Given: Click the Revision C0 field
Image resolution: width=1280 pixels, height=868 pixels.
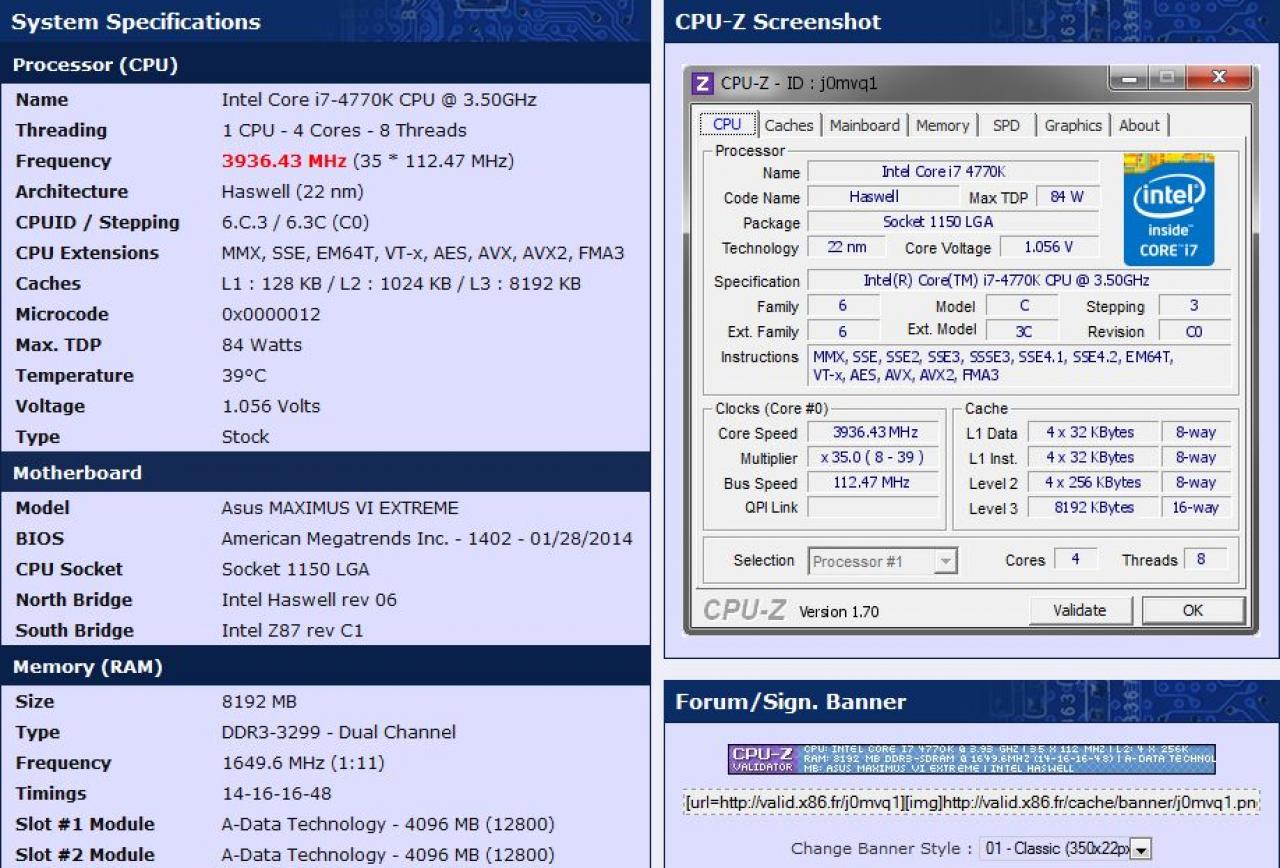Looking at the screenshot, I should [1194, 331].
